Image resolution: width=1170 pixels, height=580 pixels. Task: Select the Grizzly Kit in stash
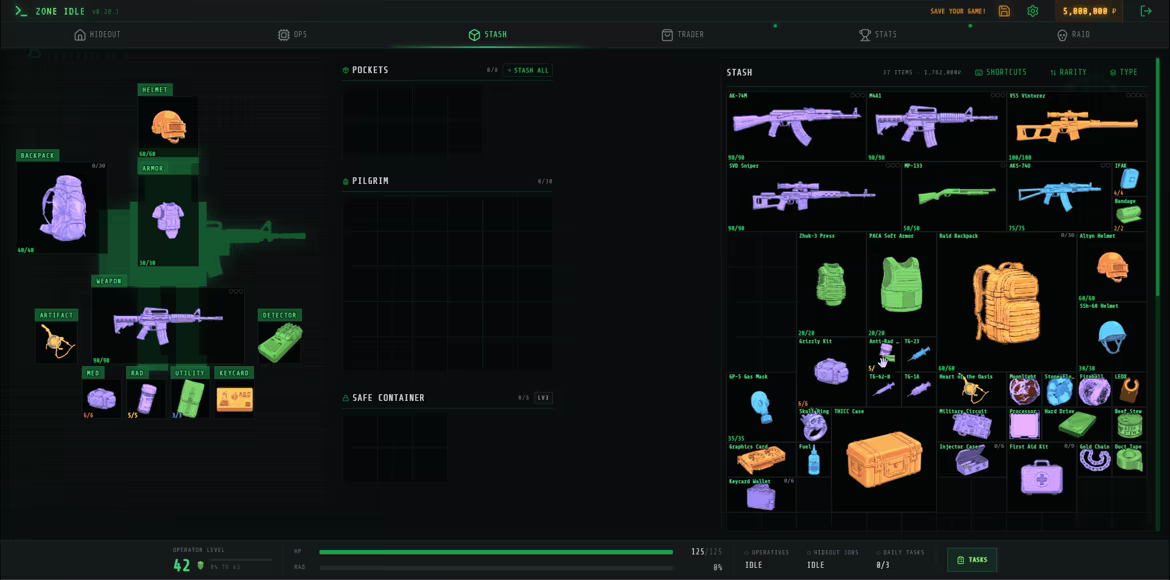click(831, 372)
